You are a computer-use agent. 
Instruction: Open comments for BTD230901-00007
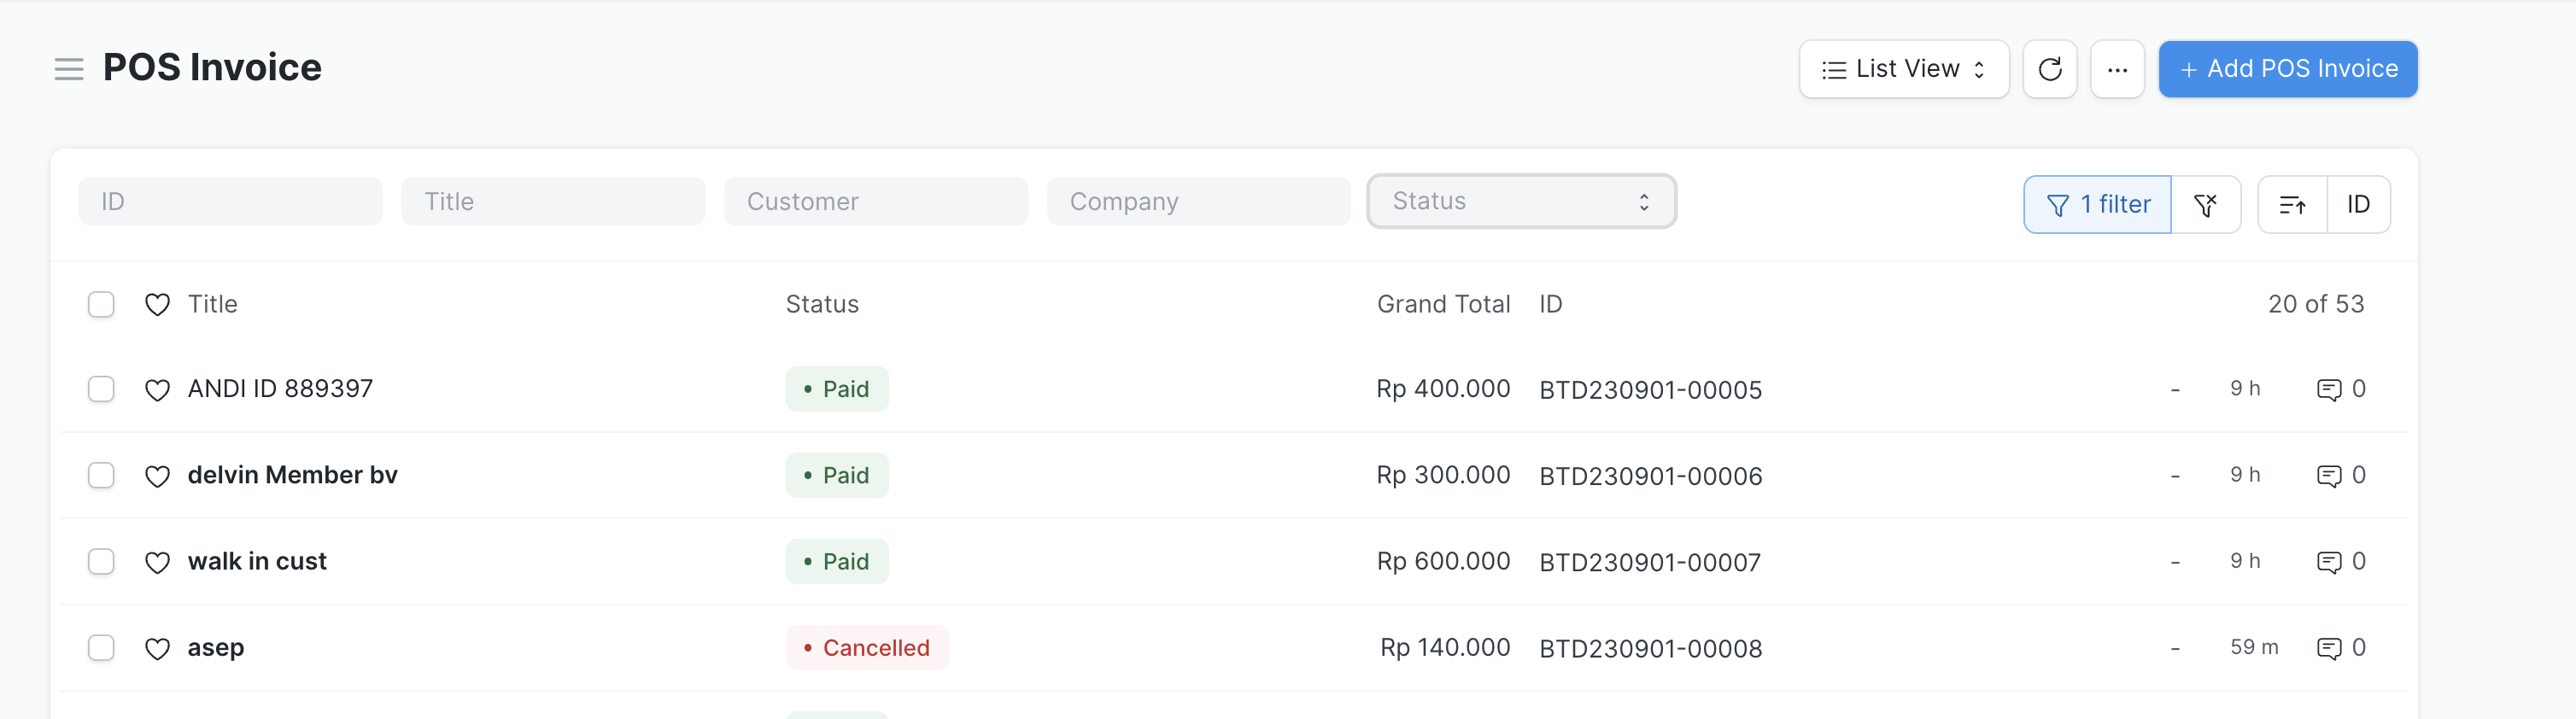point(2340,562)
